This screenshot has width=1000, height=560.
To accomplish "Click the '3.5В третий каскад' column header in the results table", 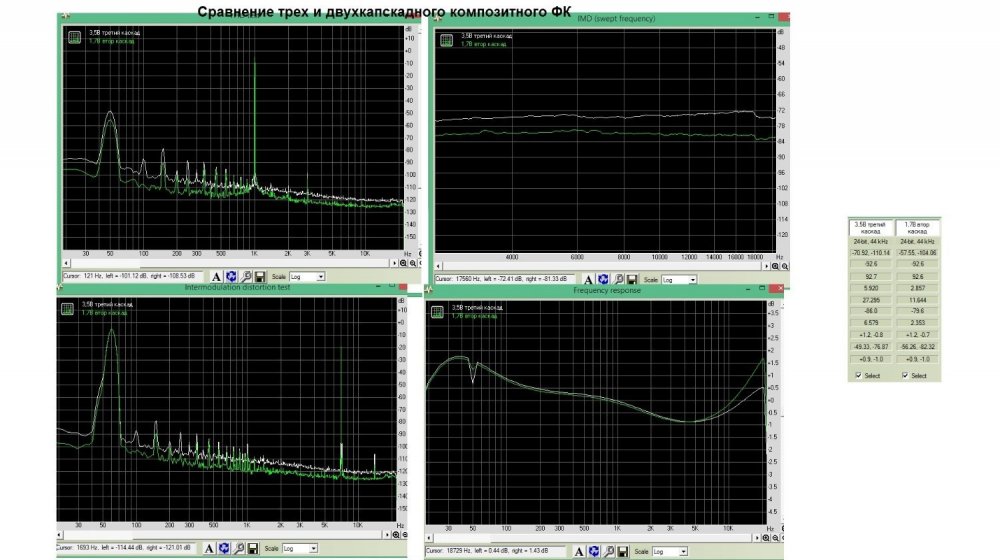I will tap(871, 228).
